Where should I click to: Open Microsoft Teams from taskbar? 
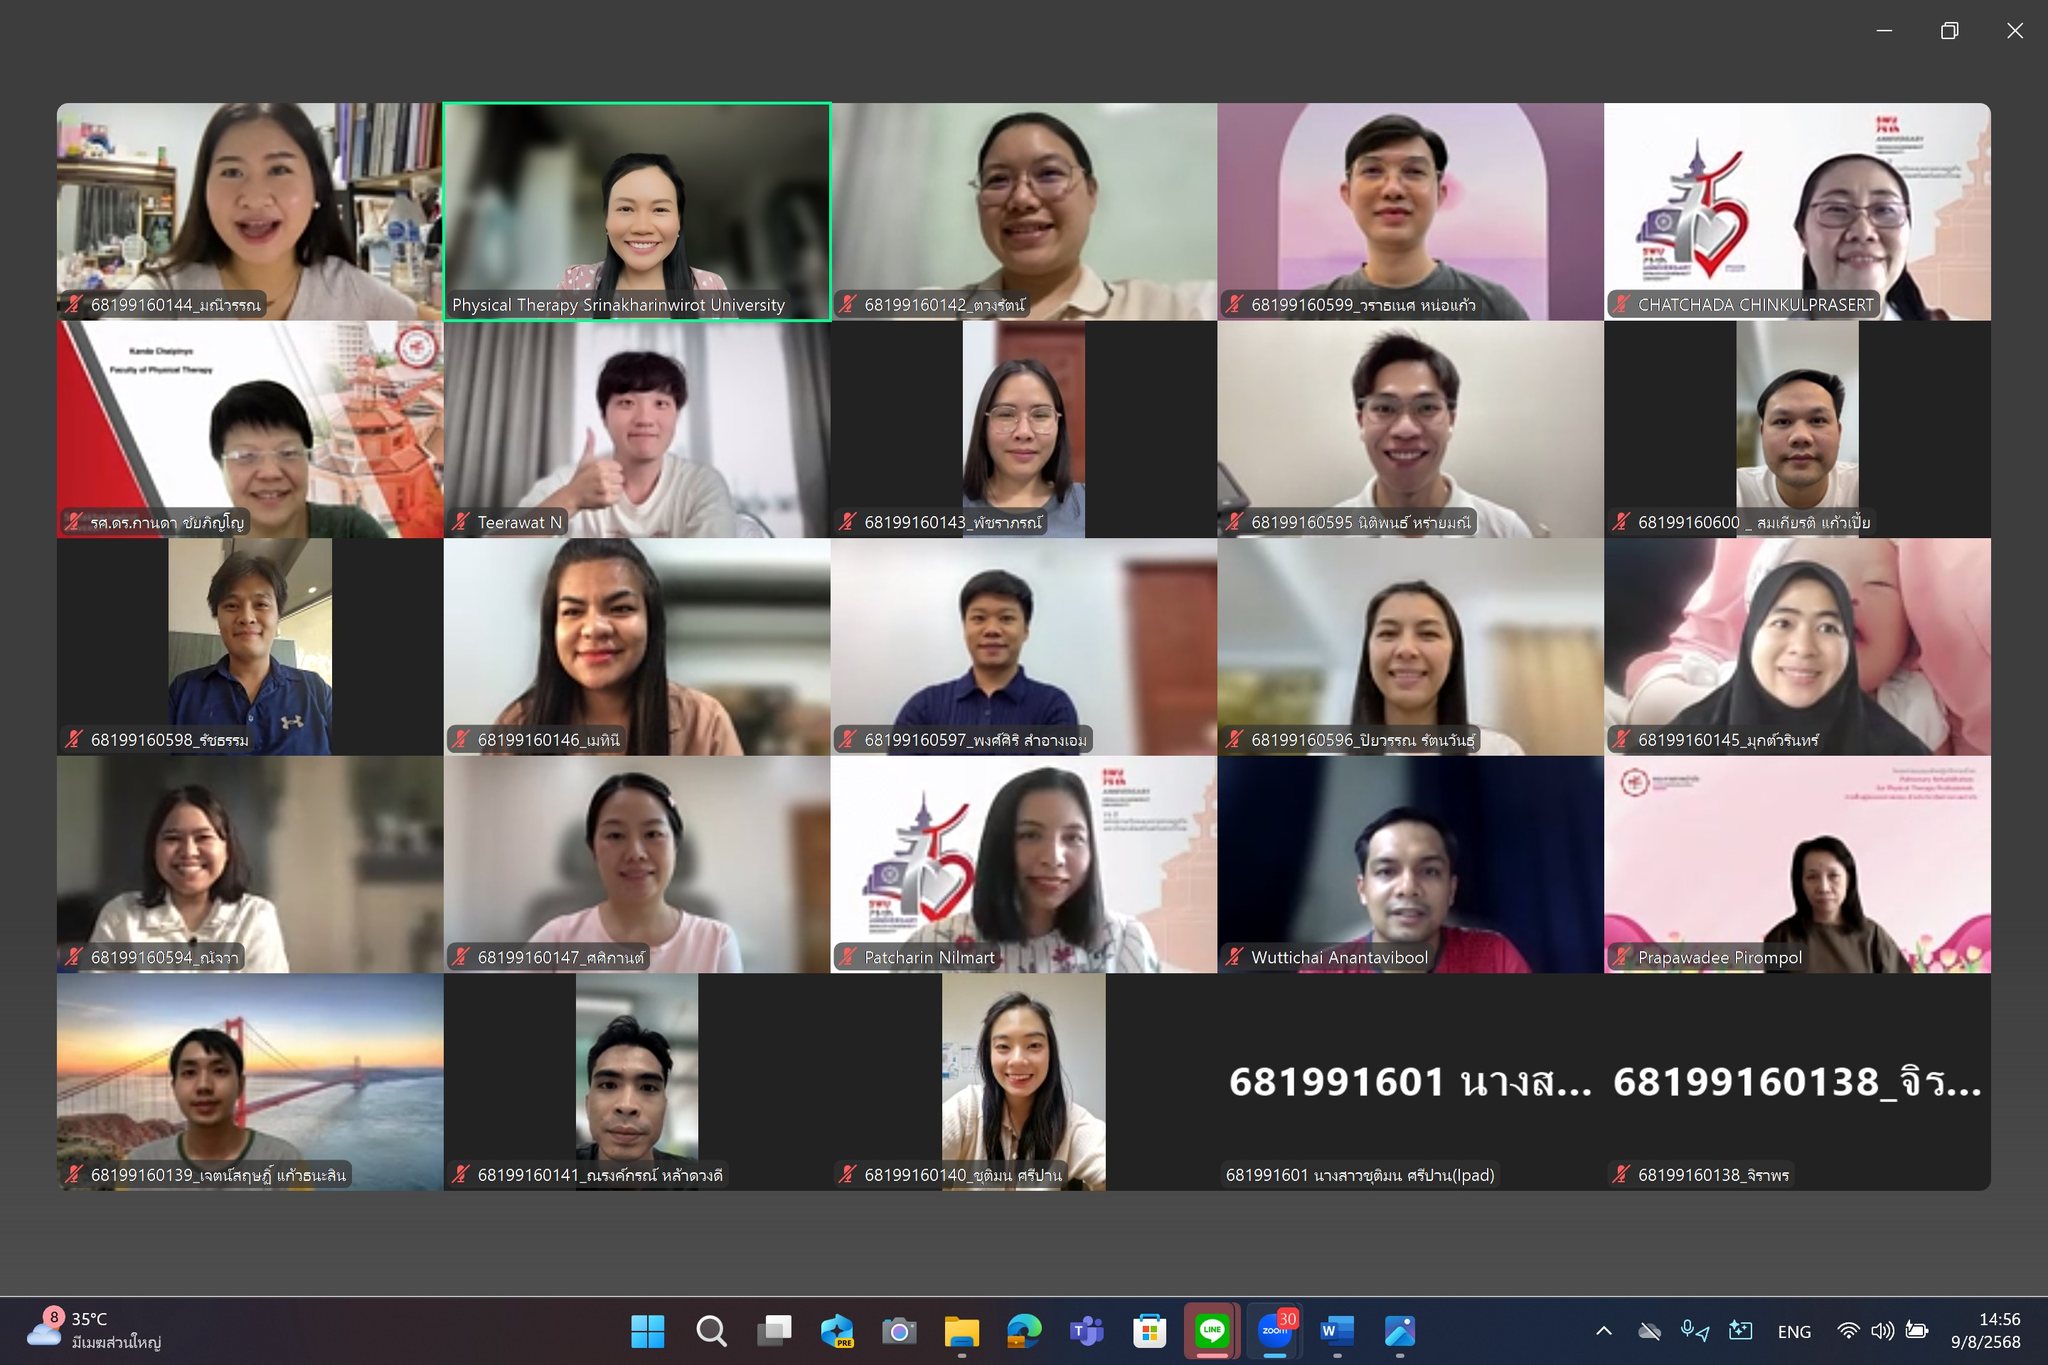point(1086,1331)
